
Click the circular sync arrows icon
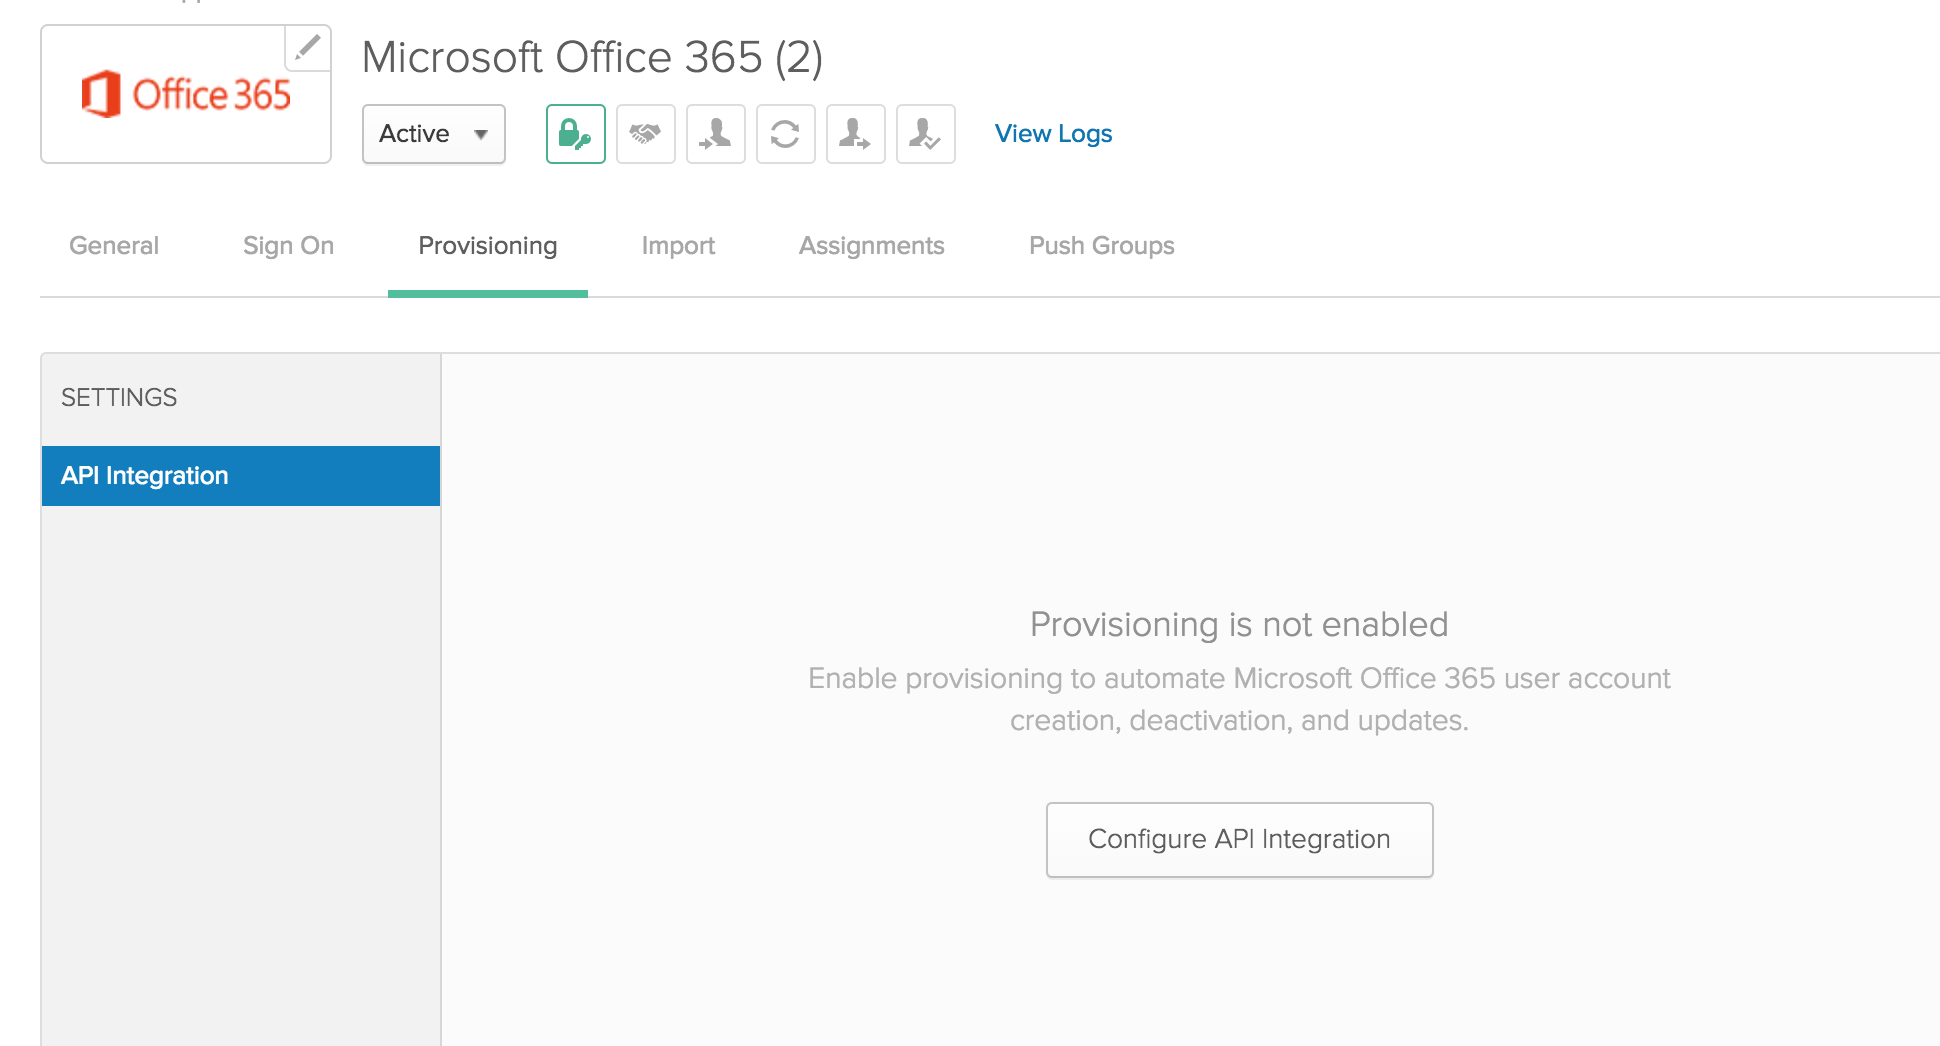click(x=785, y=134)
